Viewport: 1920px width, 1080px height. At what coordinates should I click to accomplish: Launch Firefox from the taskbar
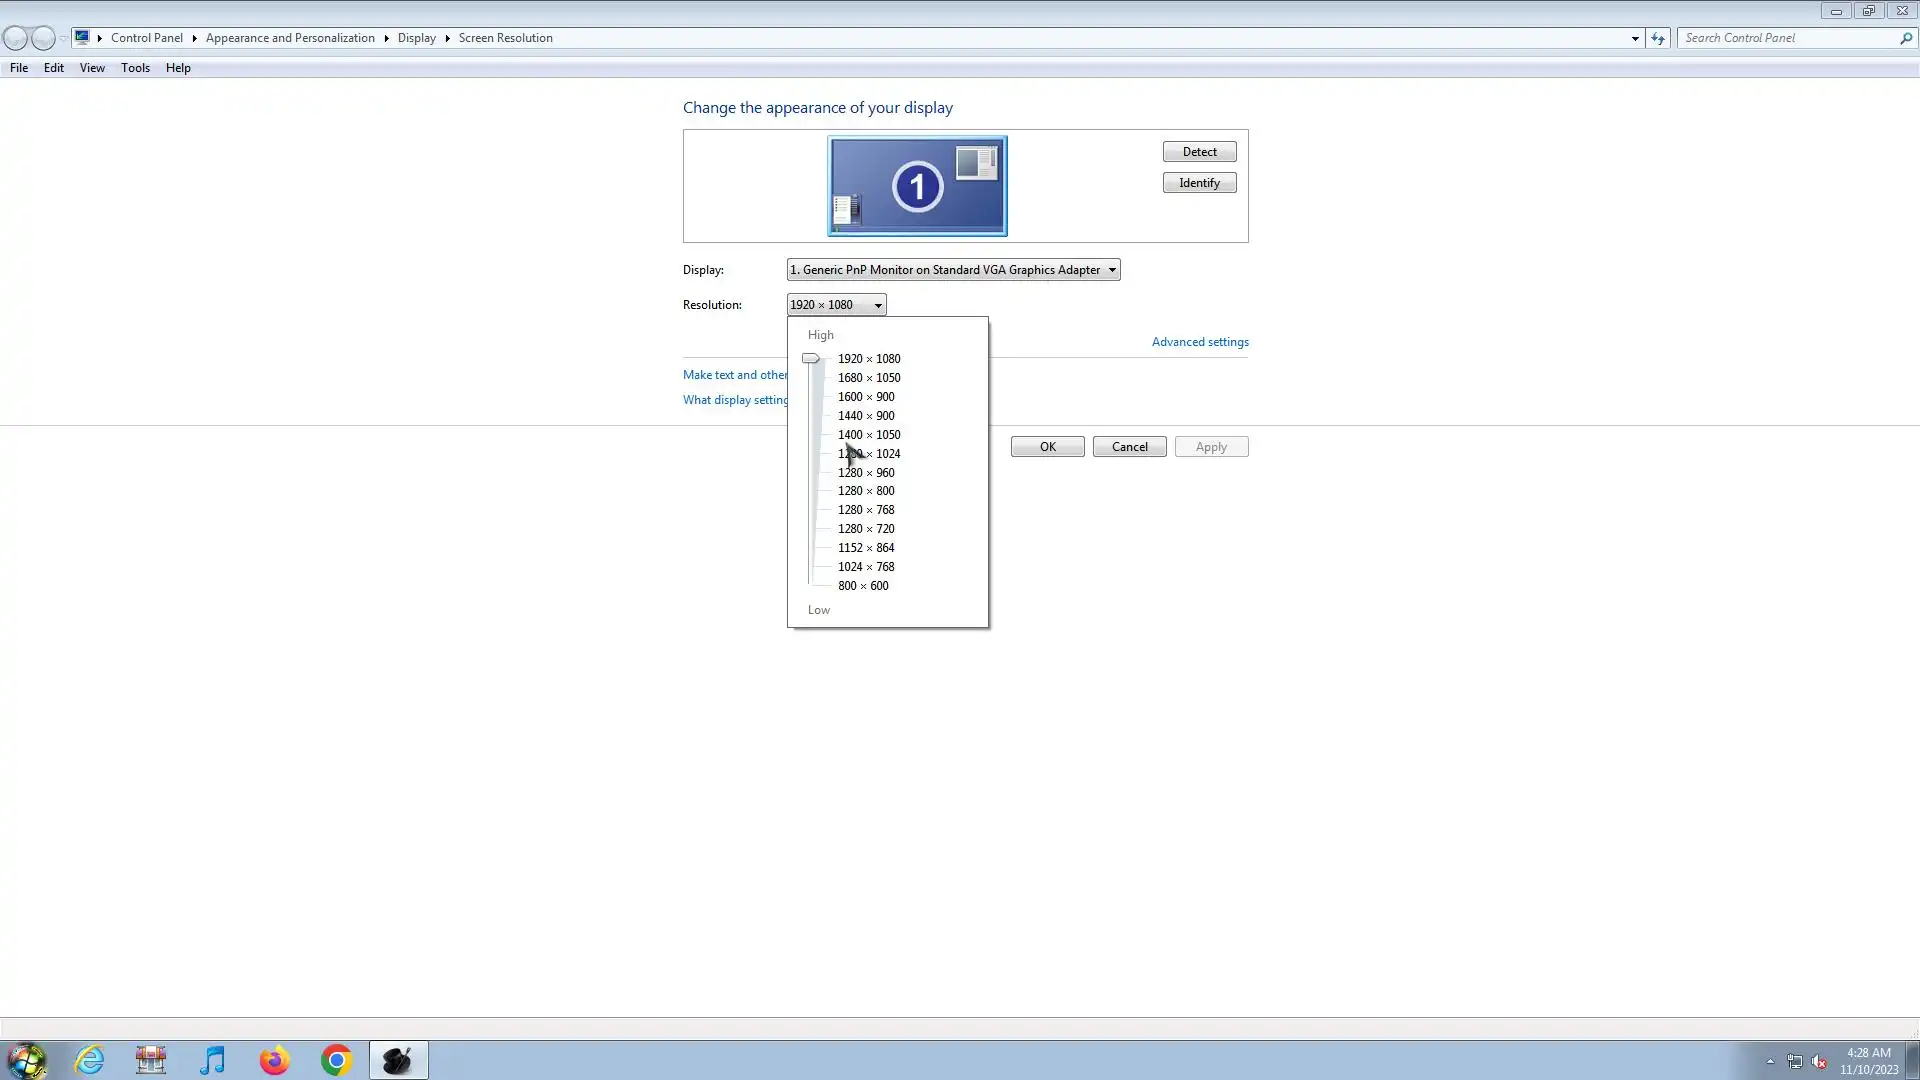(274, 1060)
